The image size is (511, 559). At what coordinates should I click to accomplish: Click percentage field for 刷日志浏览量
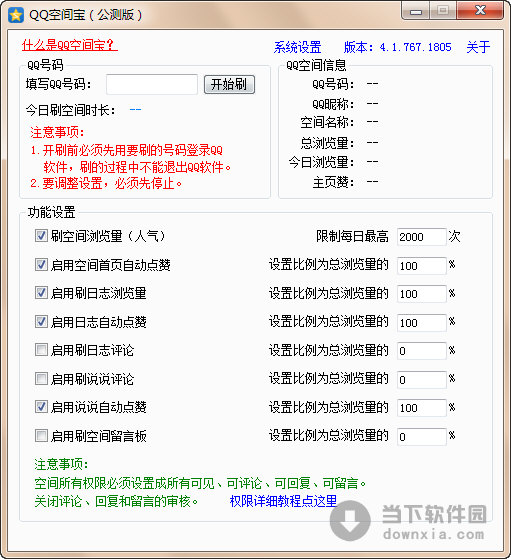(x=421, y=294)
